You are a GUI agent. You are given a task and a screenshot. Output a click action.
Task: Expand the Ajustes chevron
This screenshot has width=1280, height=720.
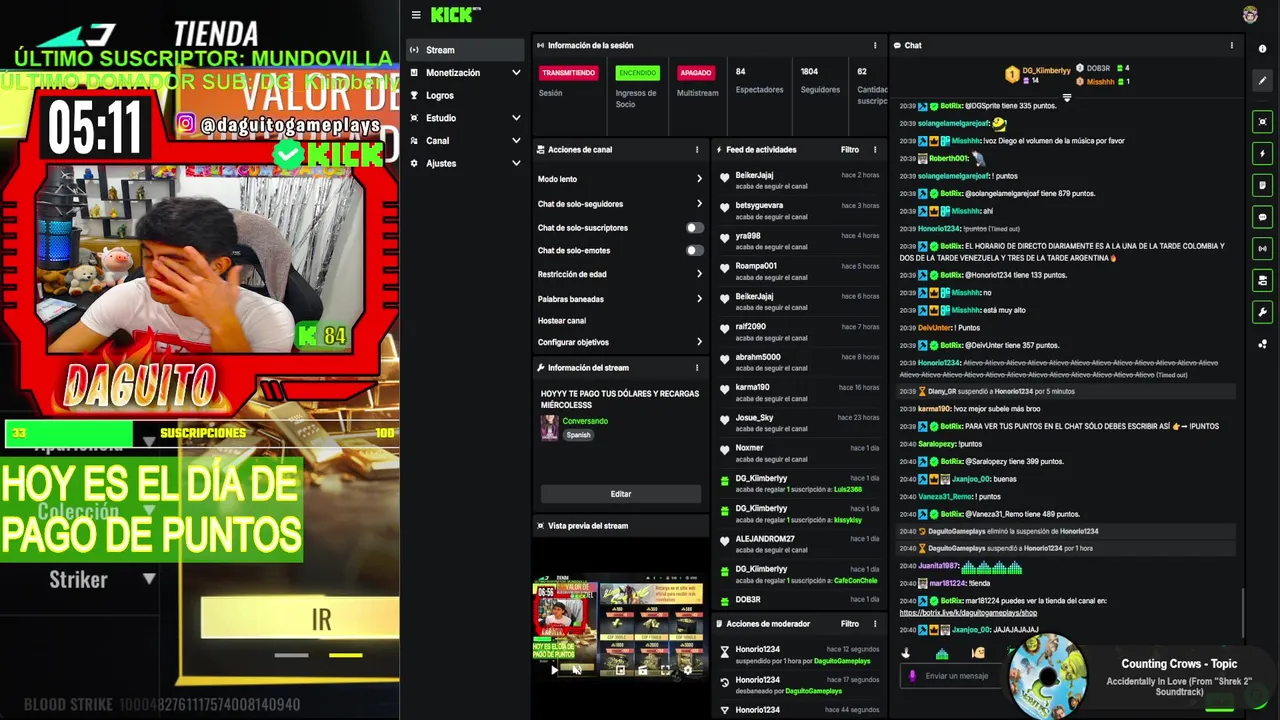click(516, 163)
